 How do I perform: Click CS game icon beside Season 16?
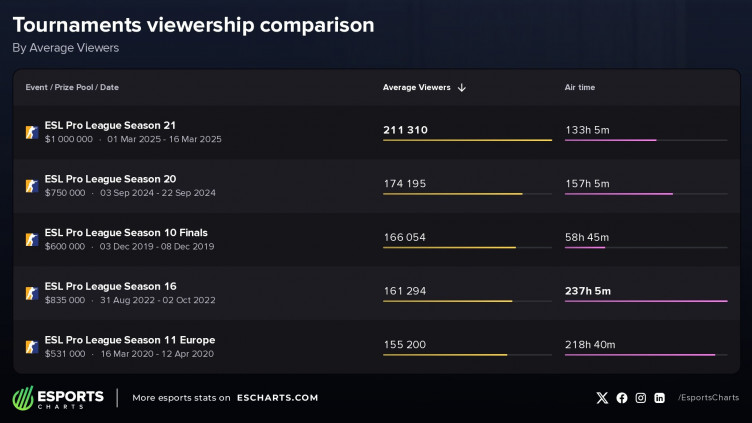point(32,294)
